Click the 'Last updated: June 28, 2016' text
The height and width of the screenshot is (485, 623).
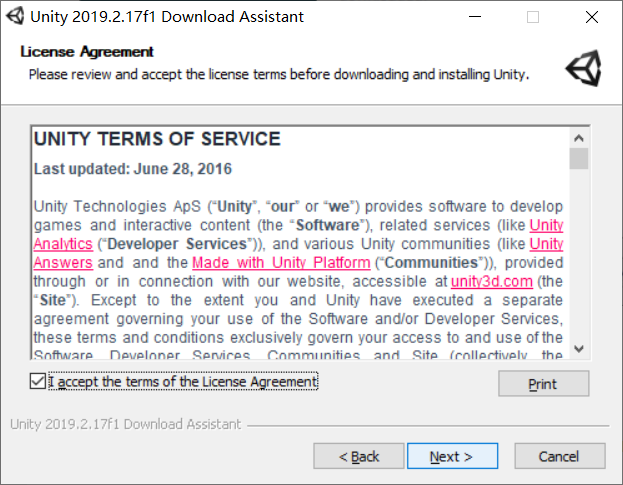133,169
